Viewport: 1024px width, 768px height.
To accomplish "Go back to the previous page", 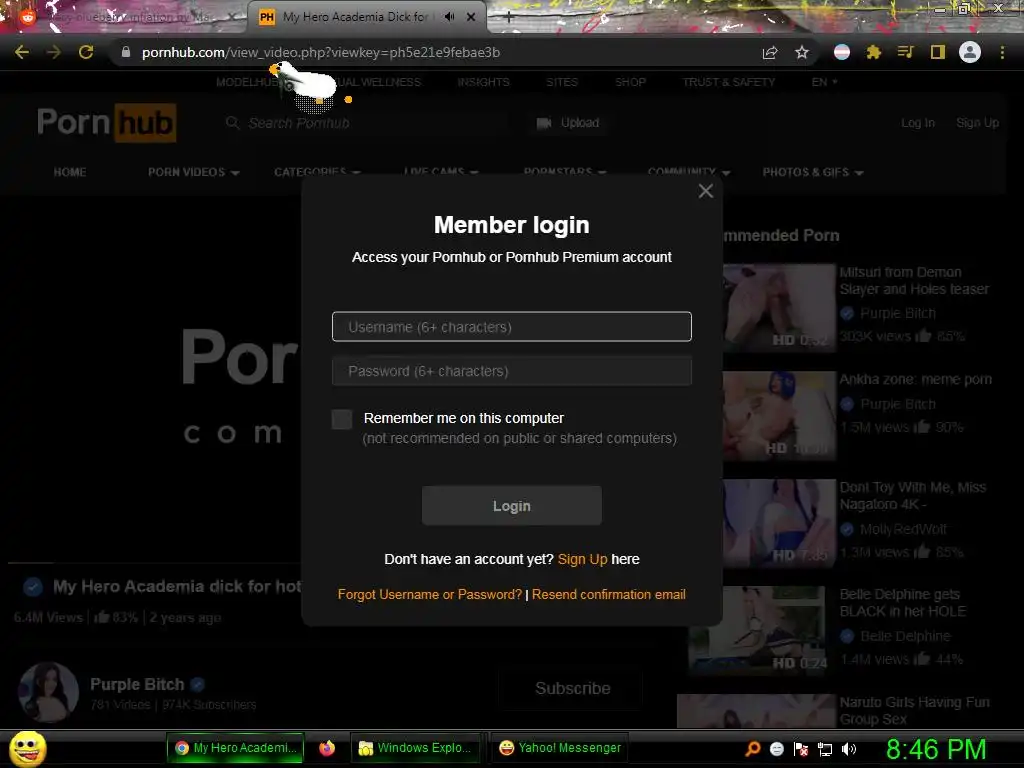I will pos(22,52).
